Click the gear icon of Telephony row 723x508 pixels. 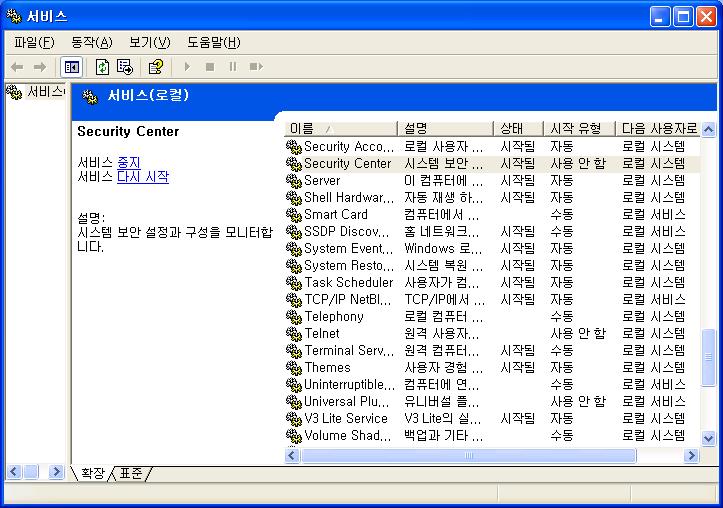tap(294, 317)
